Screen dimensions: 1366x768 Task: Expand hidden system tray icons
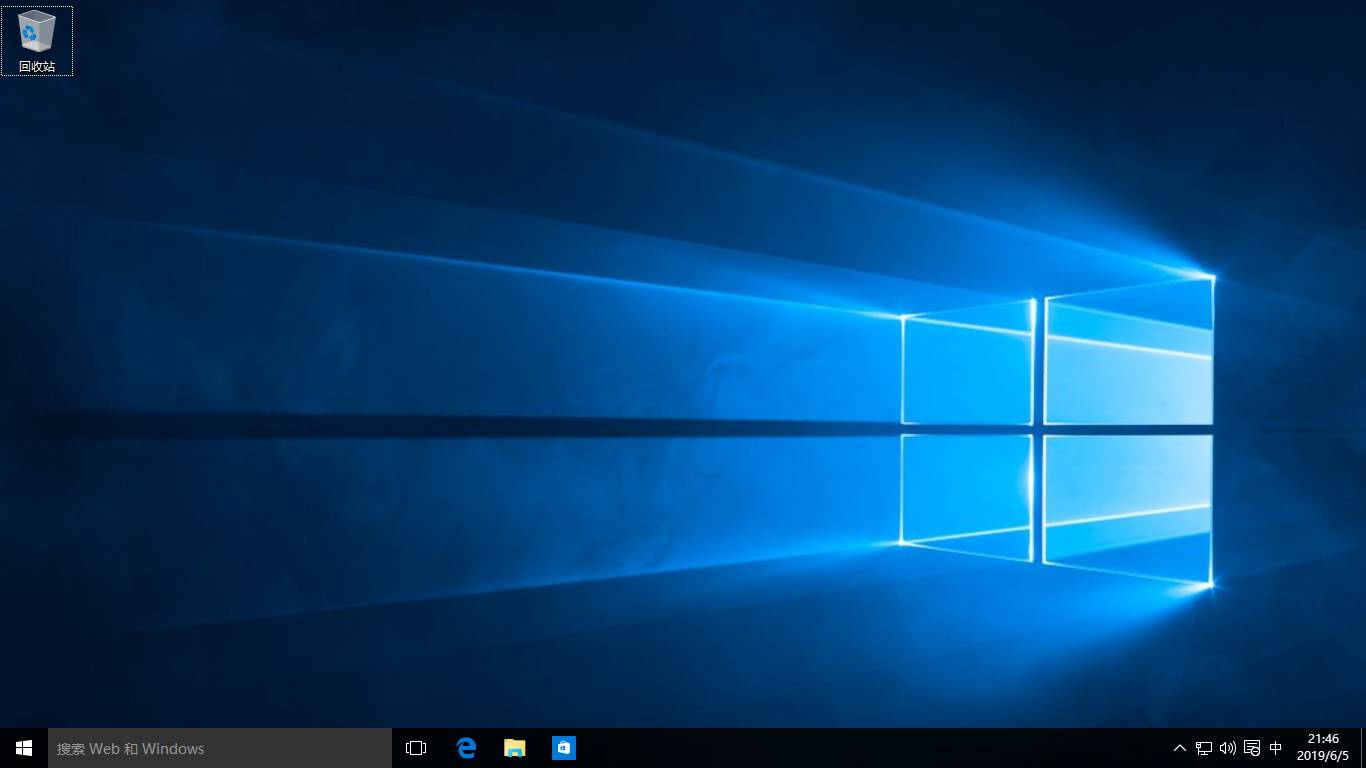click(1180, 748)
